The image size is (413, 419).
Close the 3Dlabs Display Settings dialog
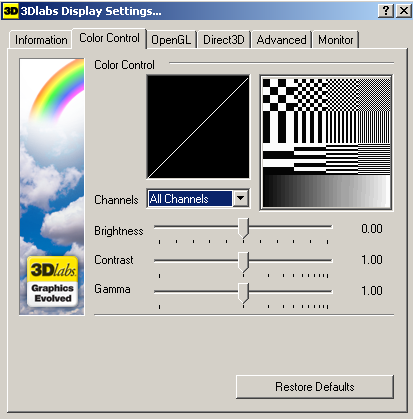[403, 11]
